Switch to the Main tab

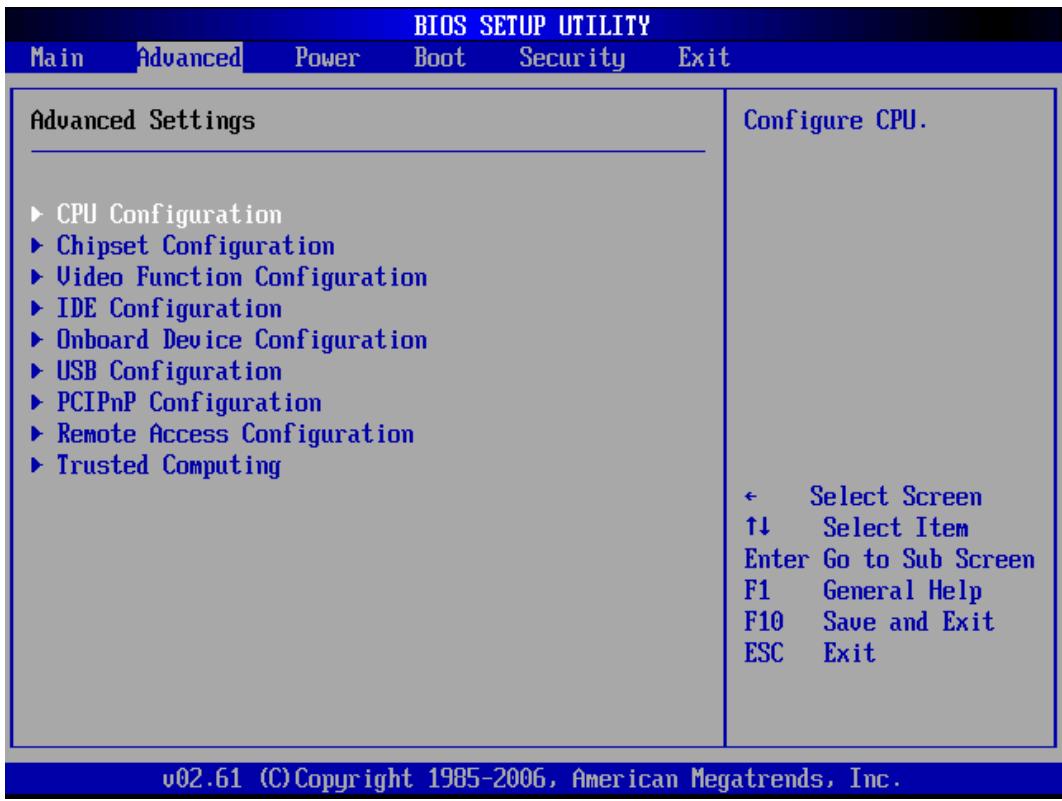(x=57, y=58)
